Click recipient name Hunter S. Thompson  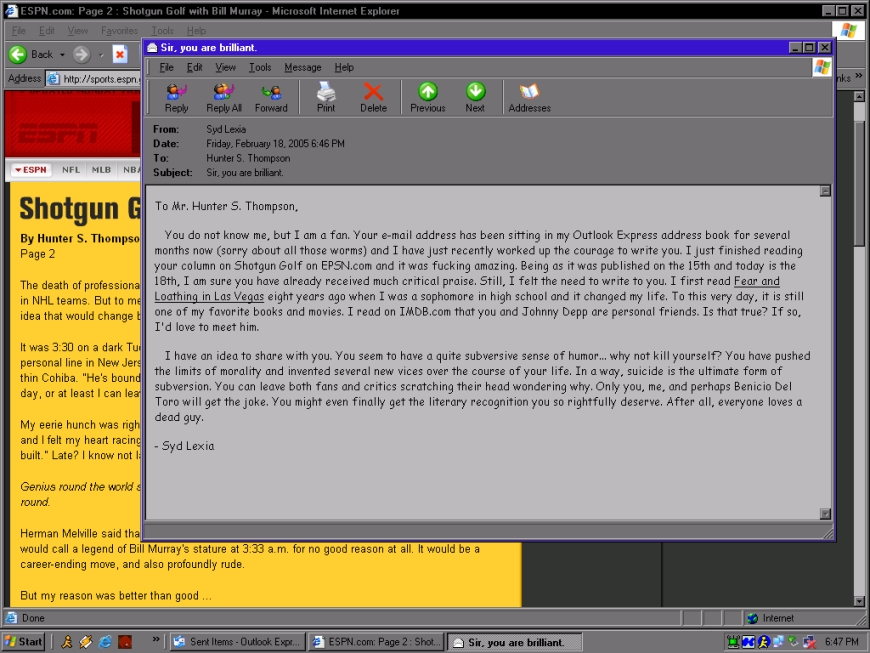[248, 158]
